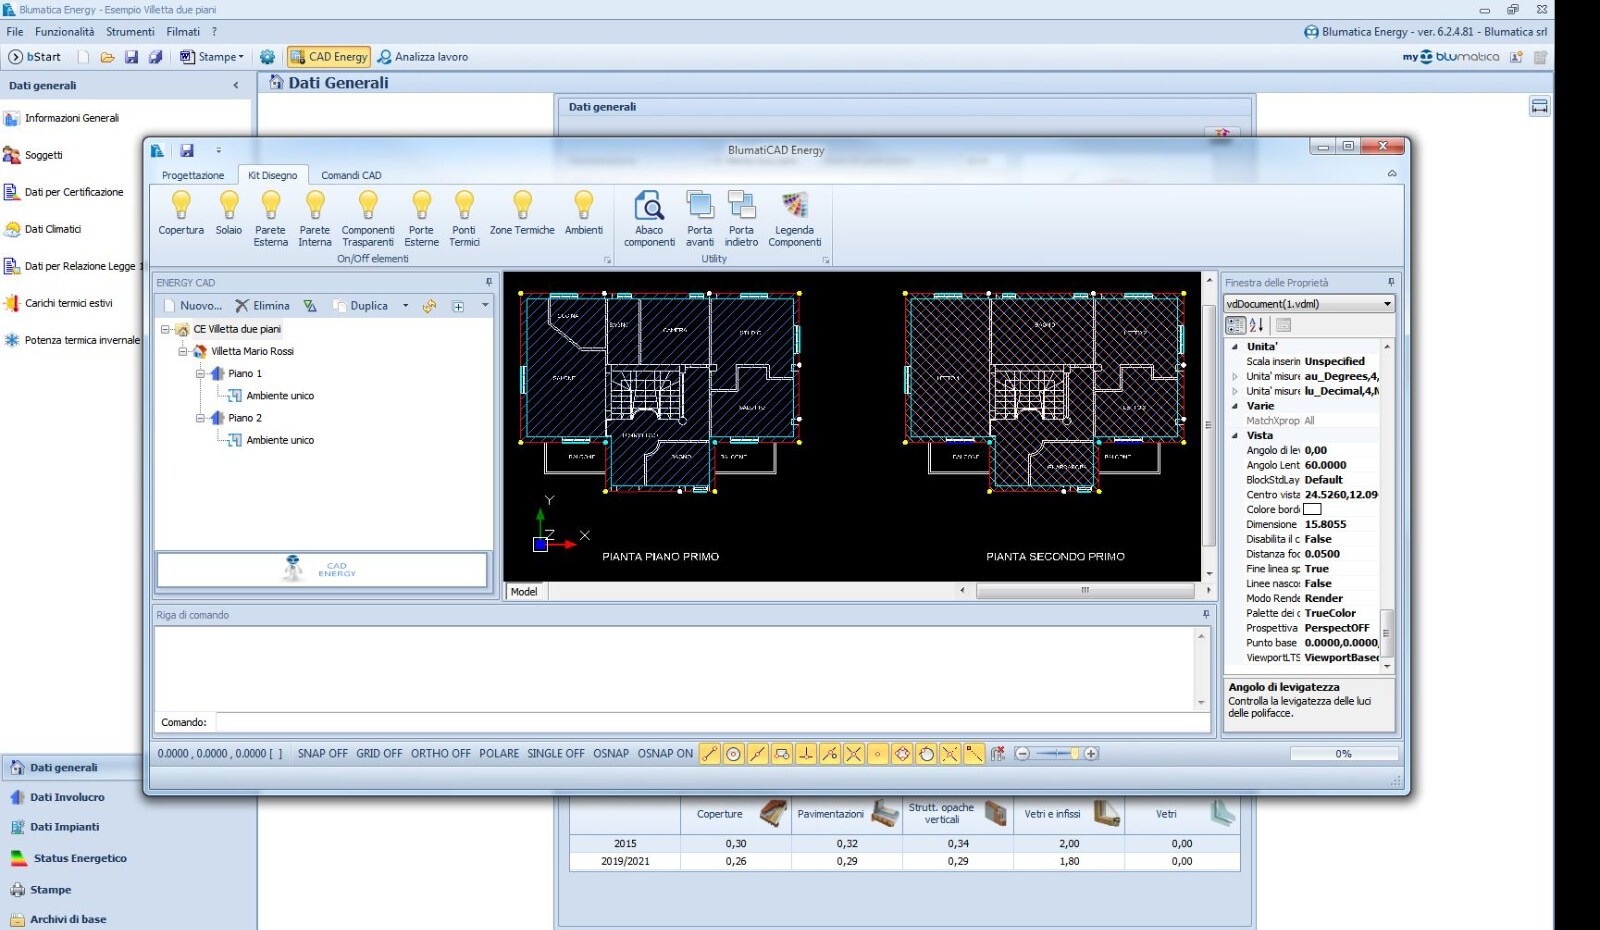This screenshot has width=1600, height=930.
Task: Click perpendicular osnap icon
Action: (806, 754)
